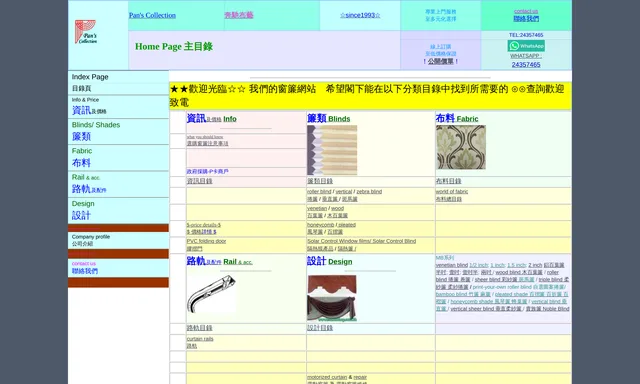This screenshot has height=384, width=640.
Task: Open the venetian blind 2 inch link
Action: tap(535, 265)
